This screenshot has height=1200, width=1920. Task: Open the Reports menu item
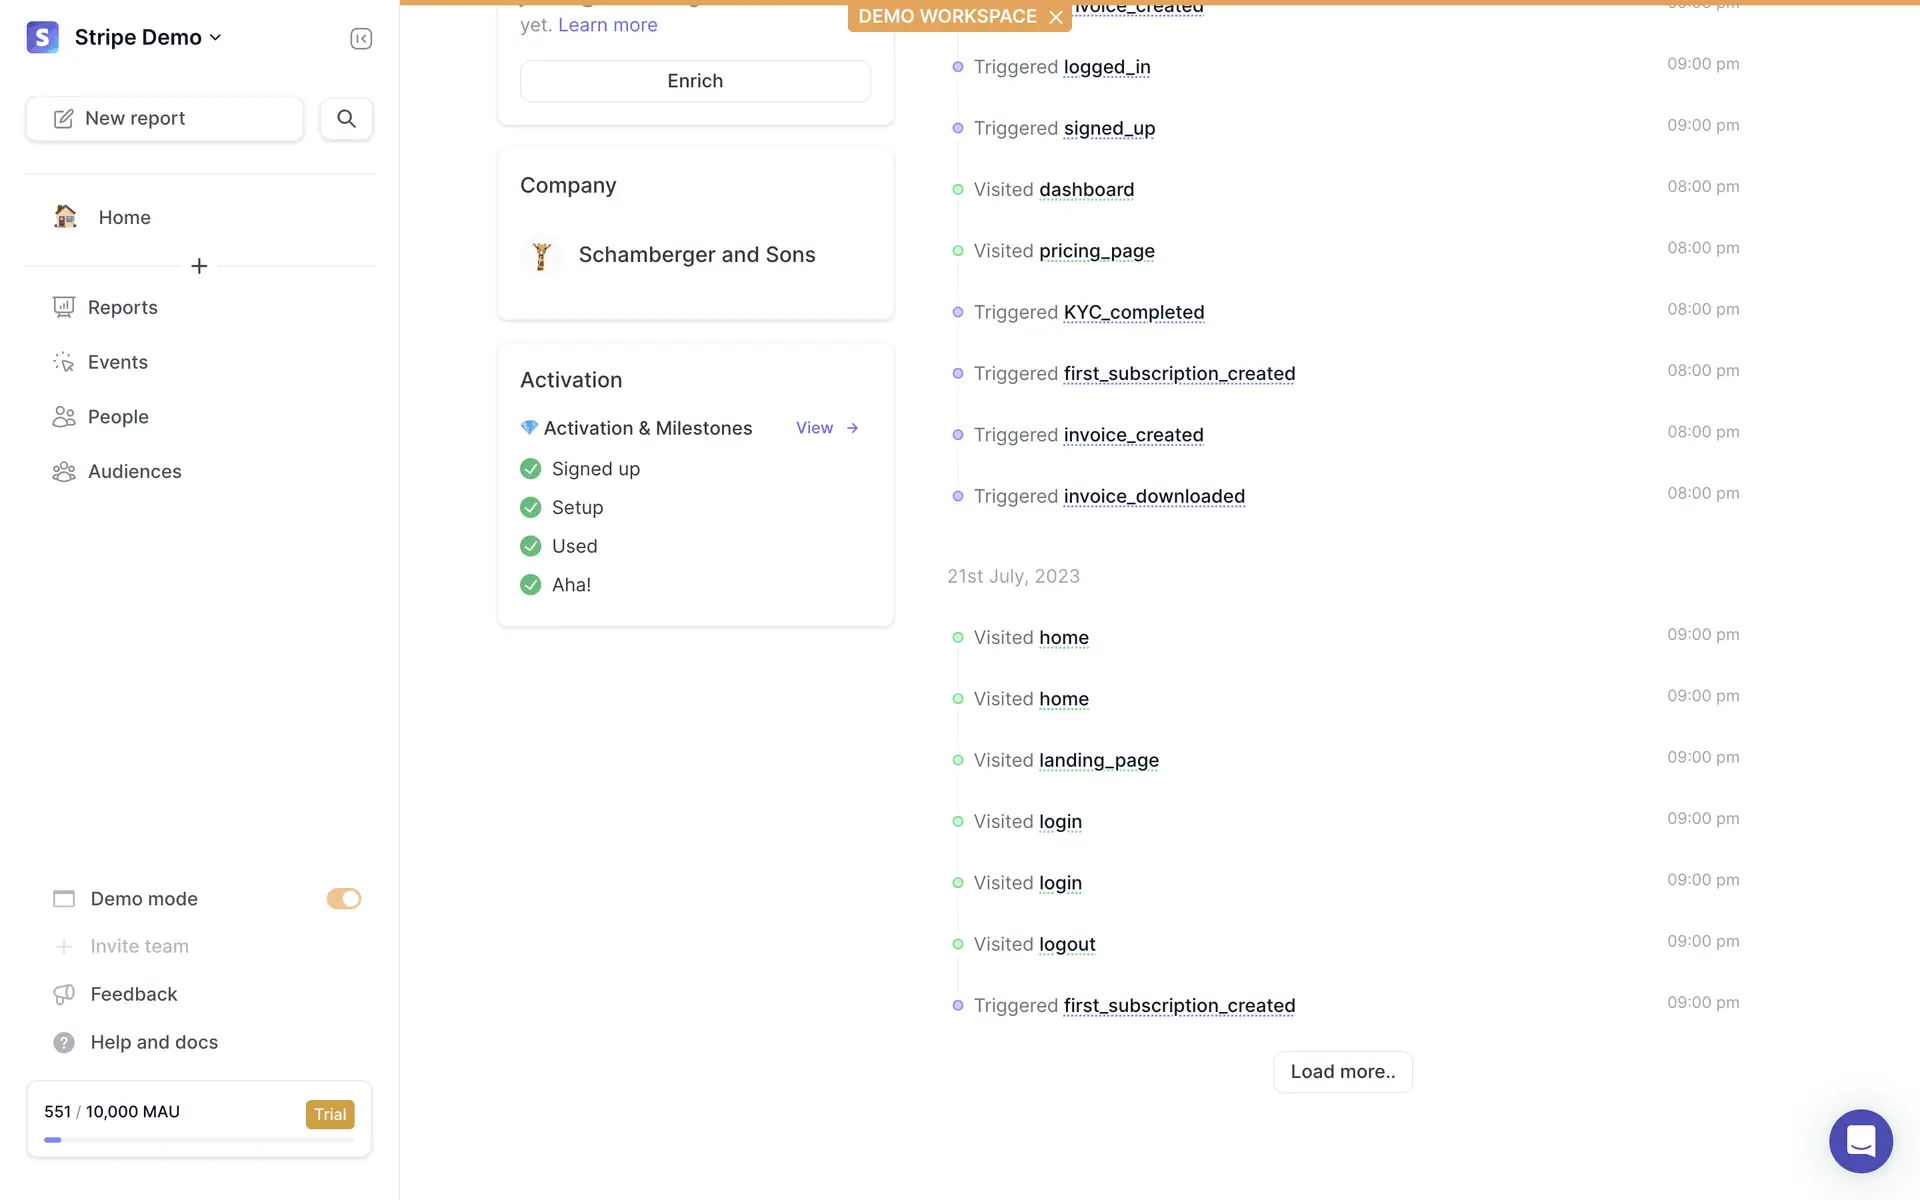click(122, 308)
